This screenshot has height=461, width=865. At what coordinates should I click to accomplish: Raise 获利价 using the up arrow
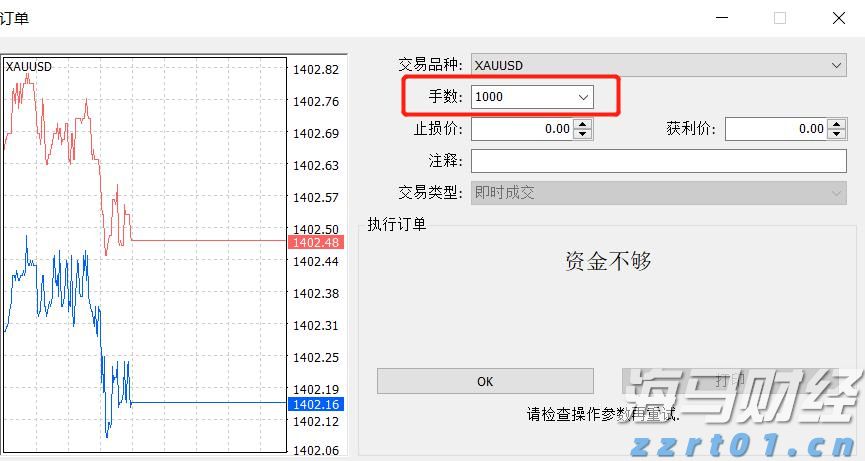click(x=837, y=124)
